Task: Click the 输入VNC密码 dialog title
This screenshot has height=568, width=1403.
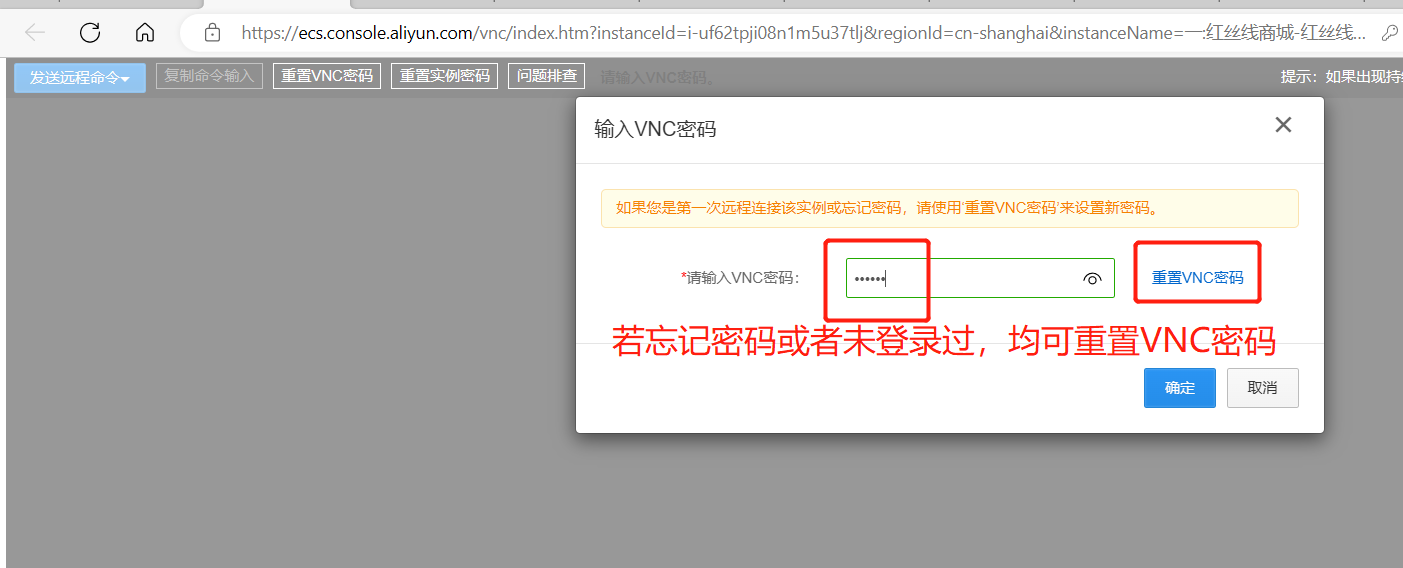Action: [x=655, y=129]
